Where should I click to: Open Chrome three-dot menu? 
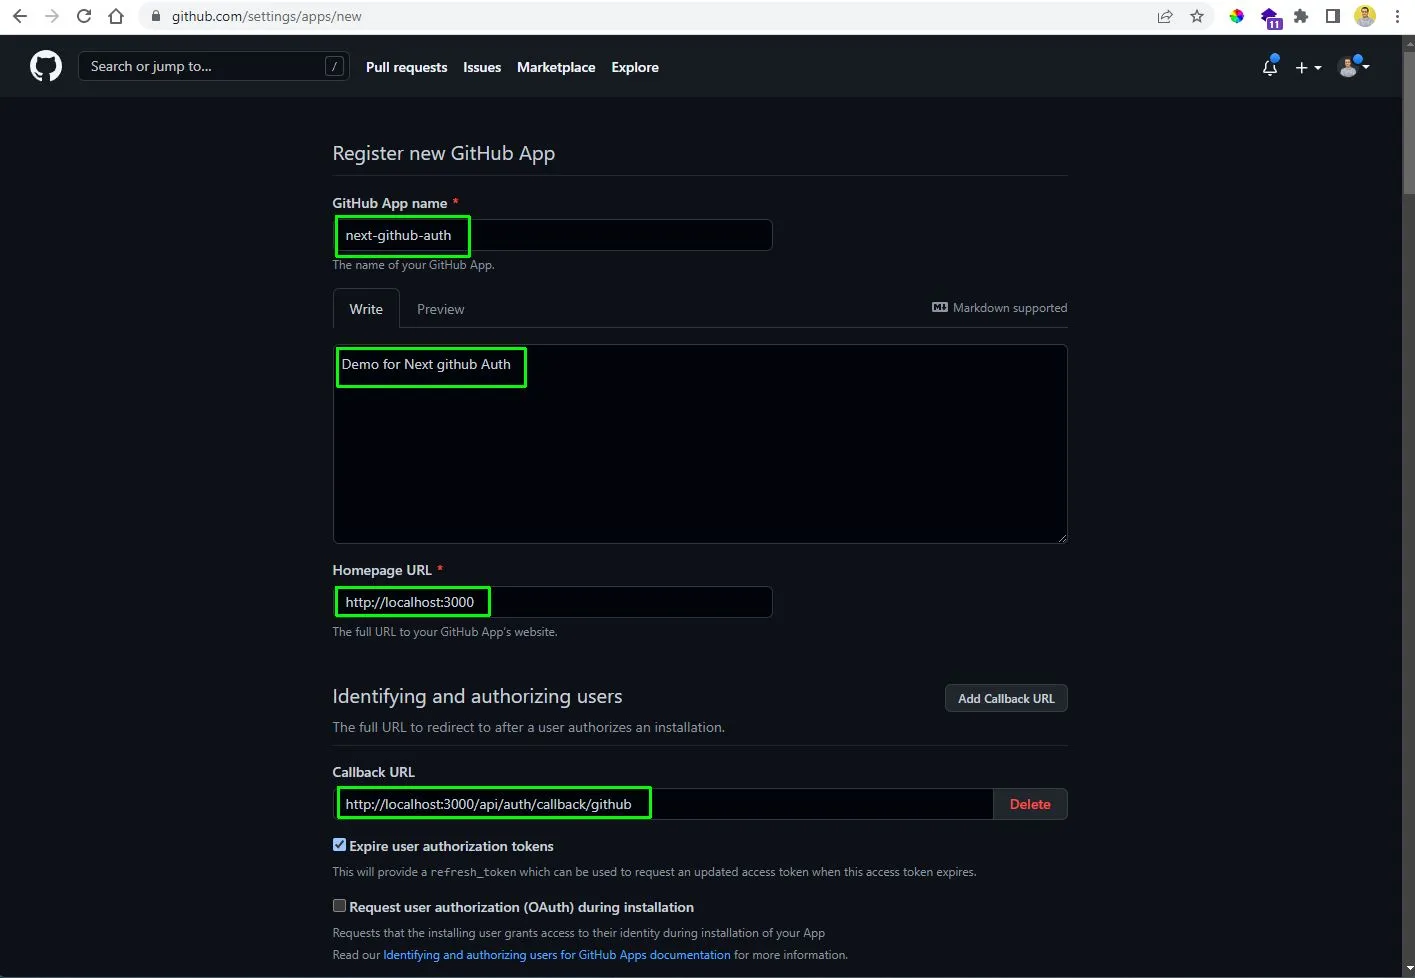(x=1397, y=16)
